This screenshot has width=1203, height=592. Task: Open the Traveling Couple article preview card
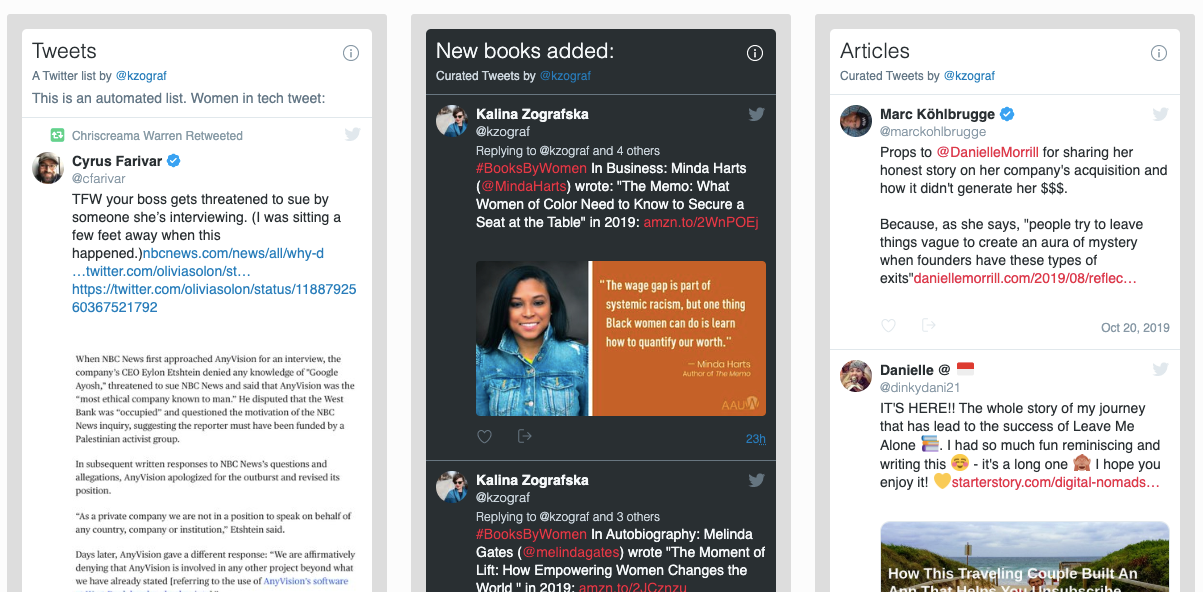tap(1025, 557)
